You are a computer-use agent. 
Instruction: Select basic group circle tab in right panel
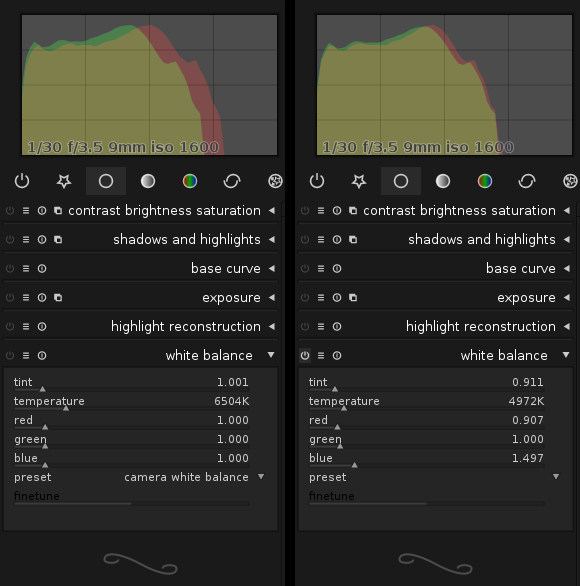tap(401, 181)
